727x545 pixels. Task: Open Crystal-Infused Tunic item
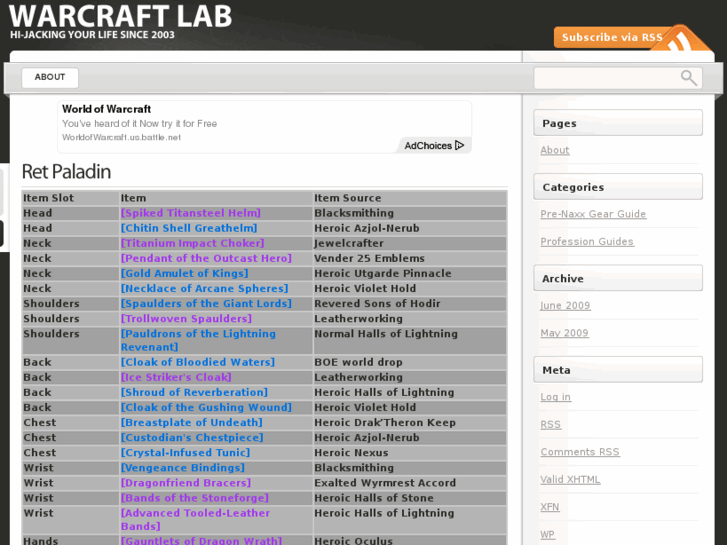pos(185,453)
